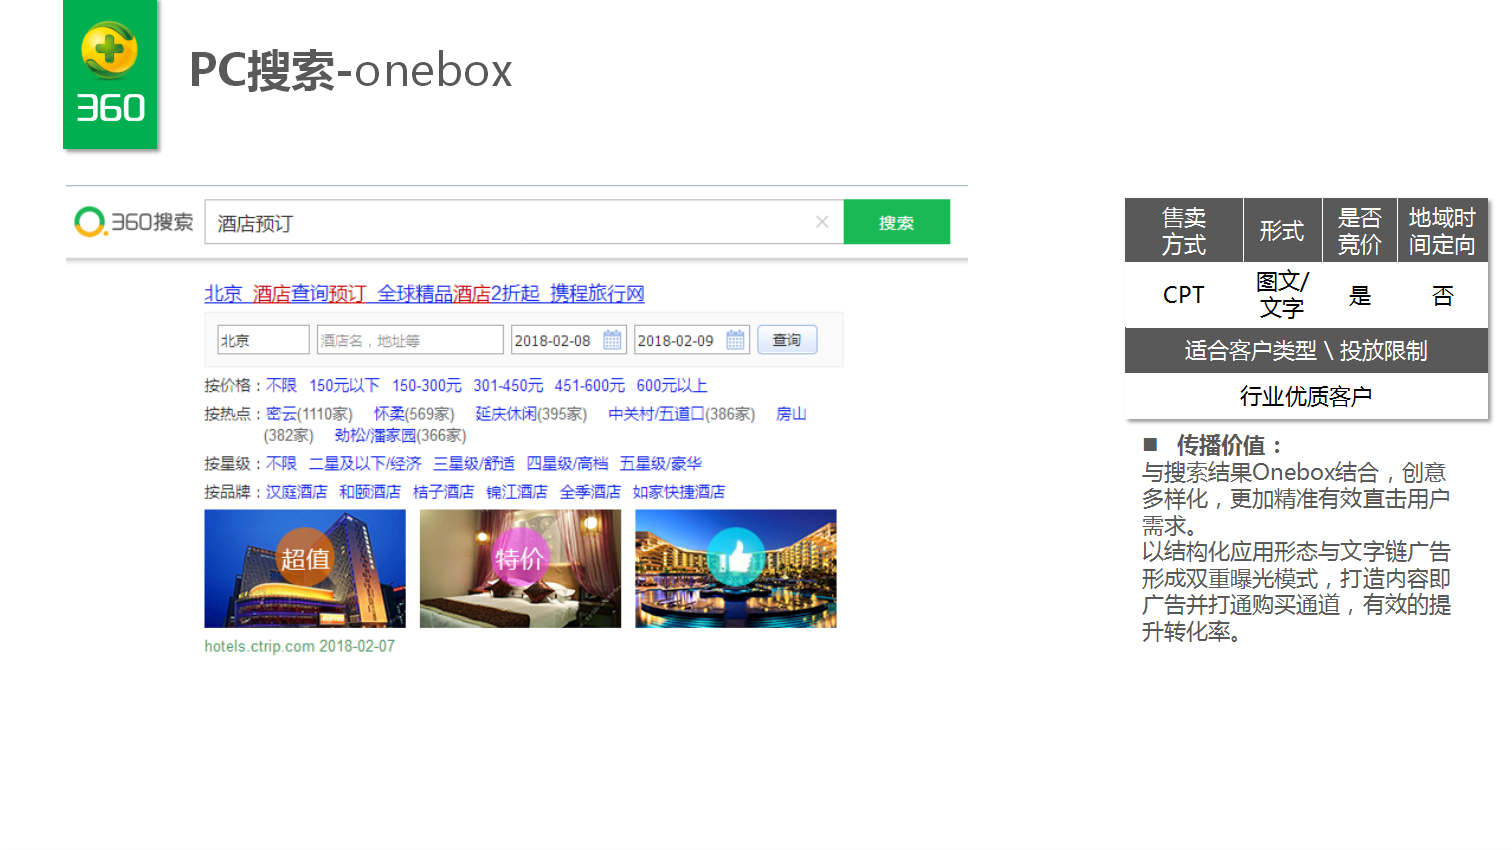Select star rating 二星及以下/经济

(x=365, y=464)
